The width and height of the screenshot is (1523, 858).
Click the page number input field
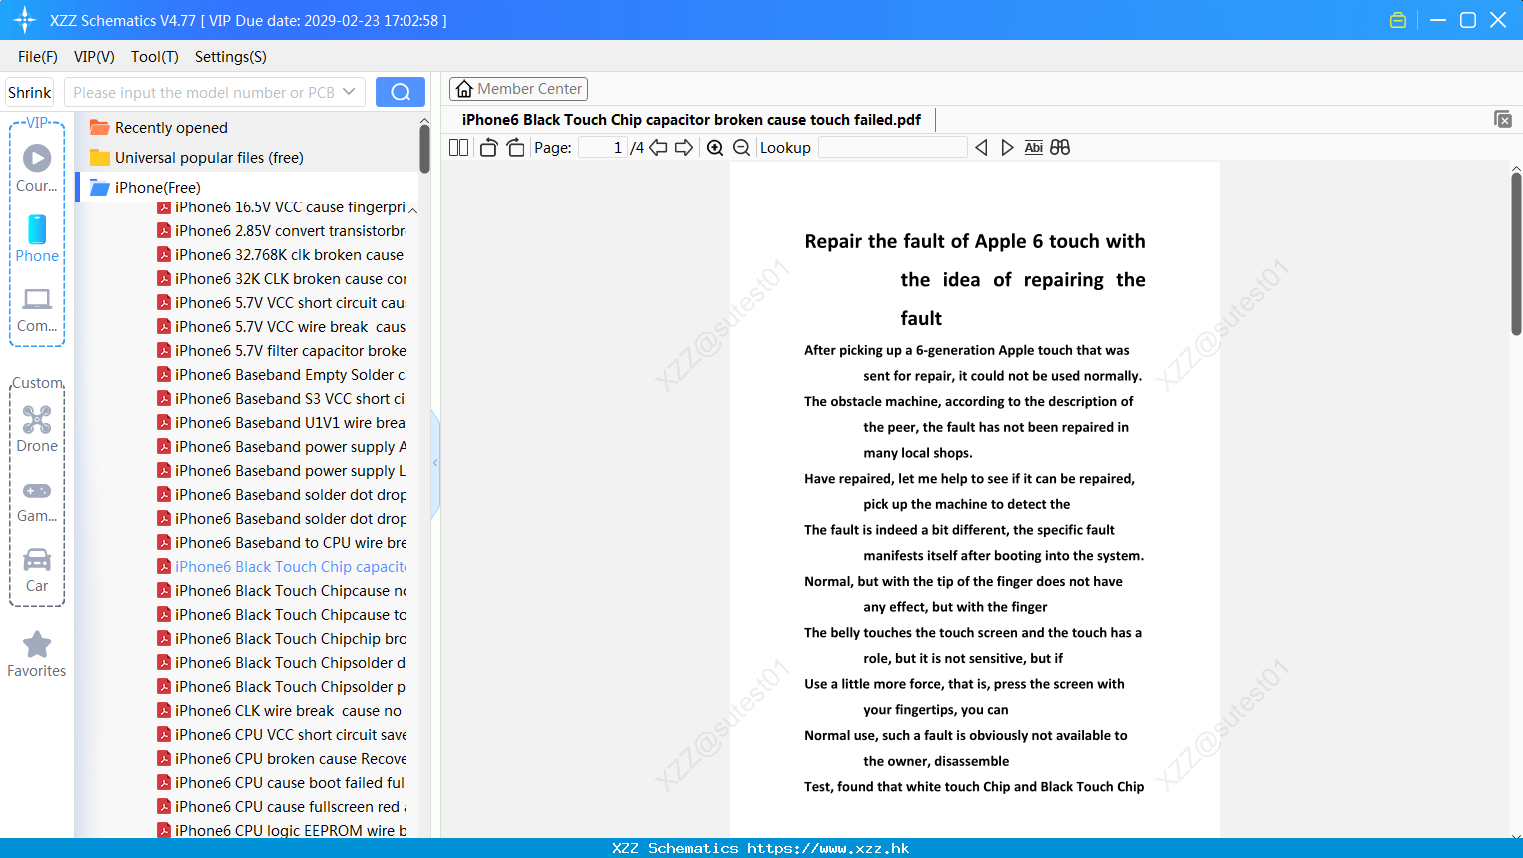coord(602,148)
